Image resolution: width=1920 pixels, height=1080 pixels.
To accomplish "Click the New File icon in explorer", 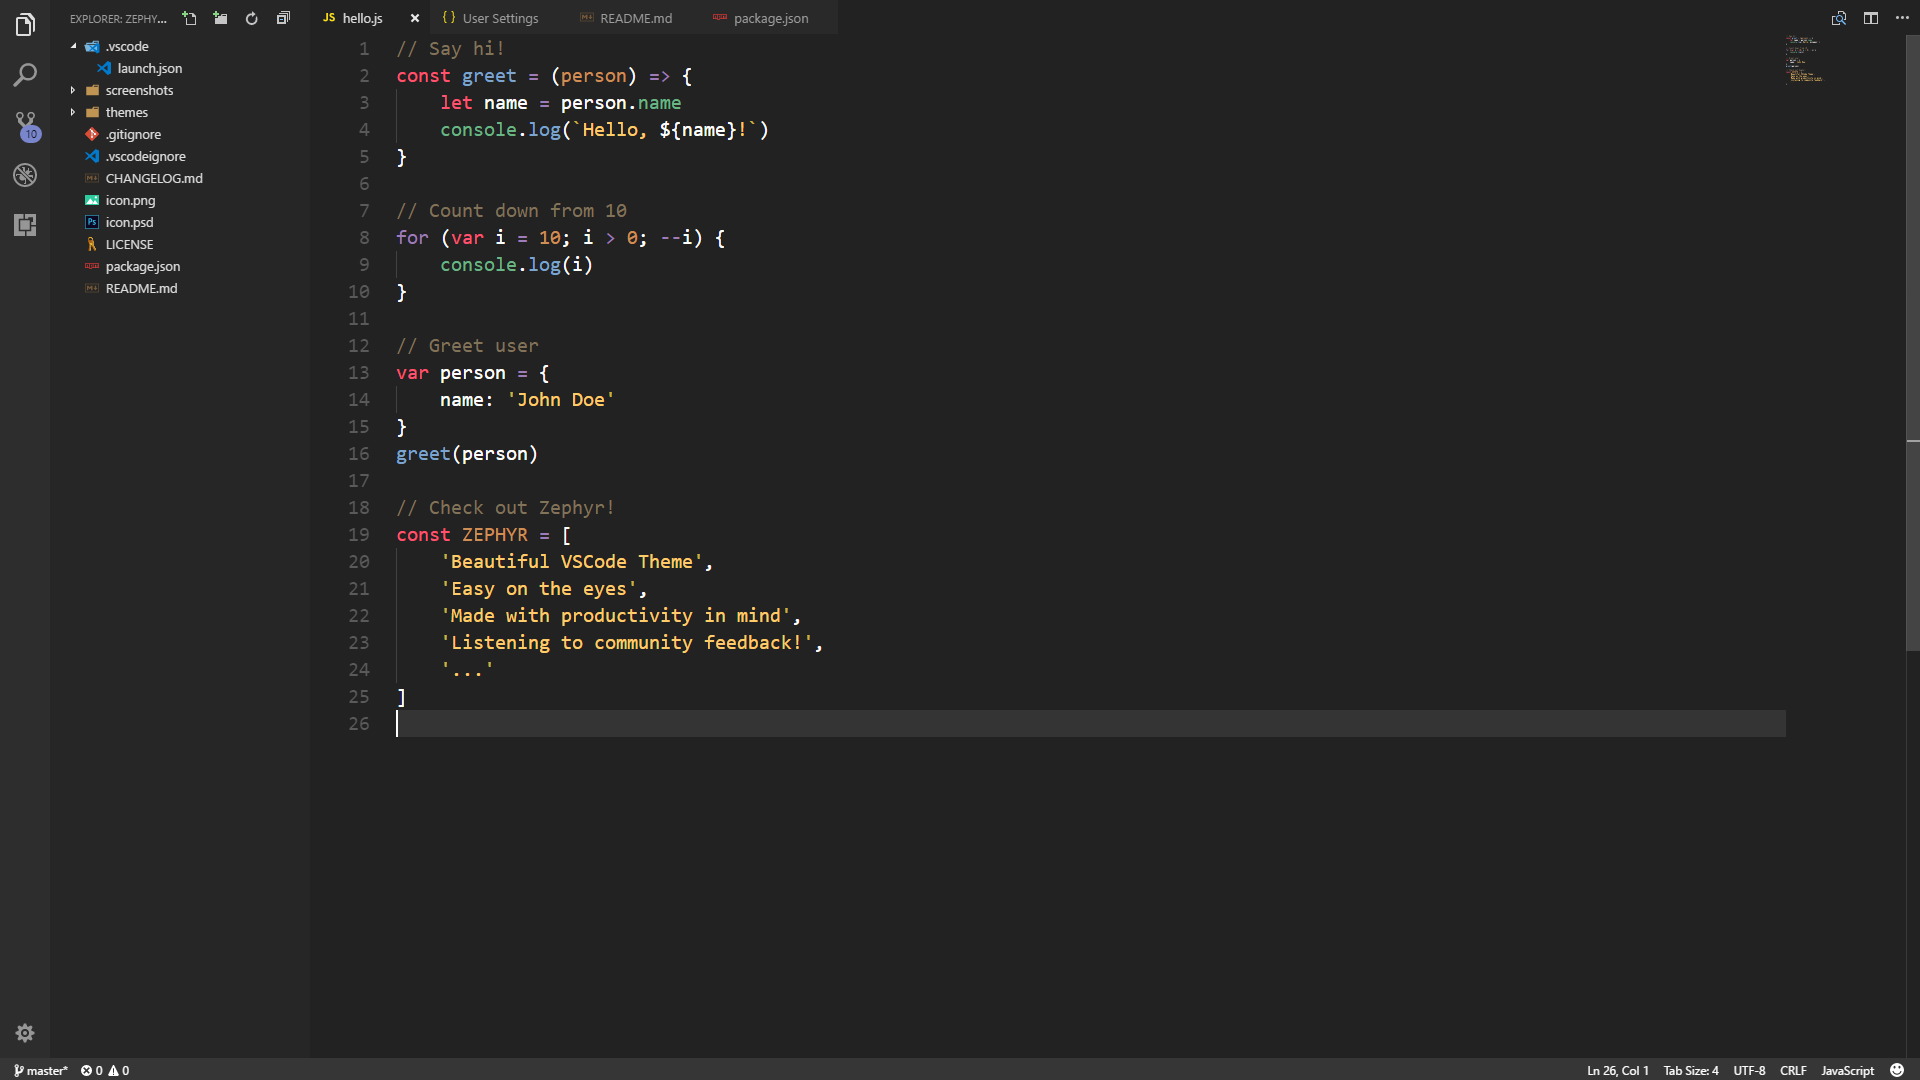I will [x=189, y=18].
